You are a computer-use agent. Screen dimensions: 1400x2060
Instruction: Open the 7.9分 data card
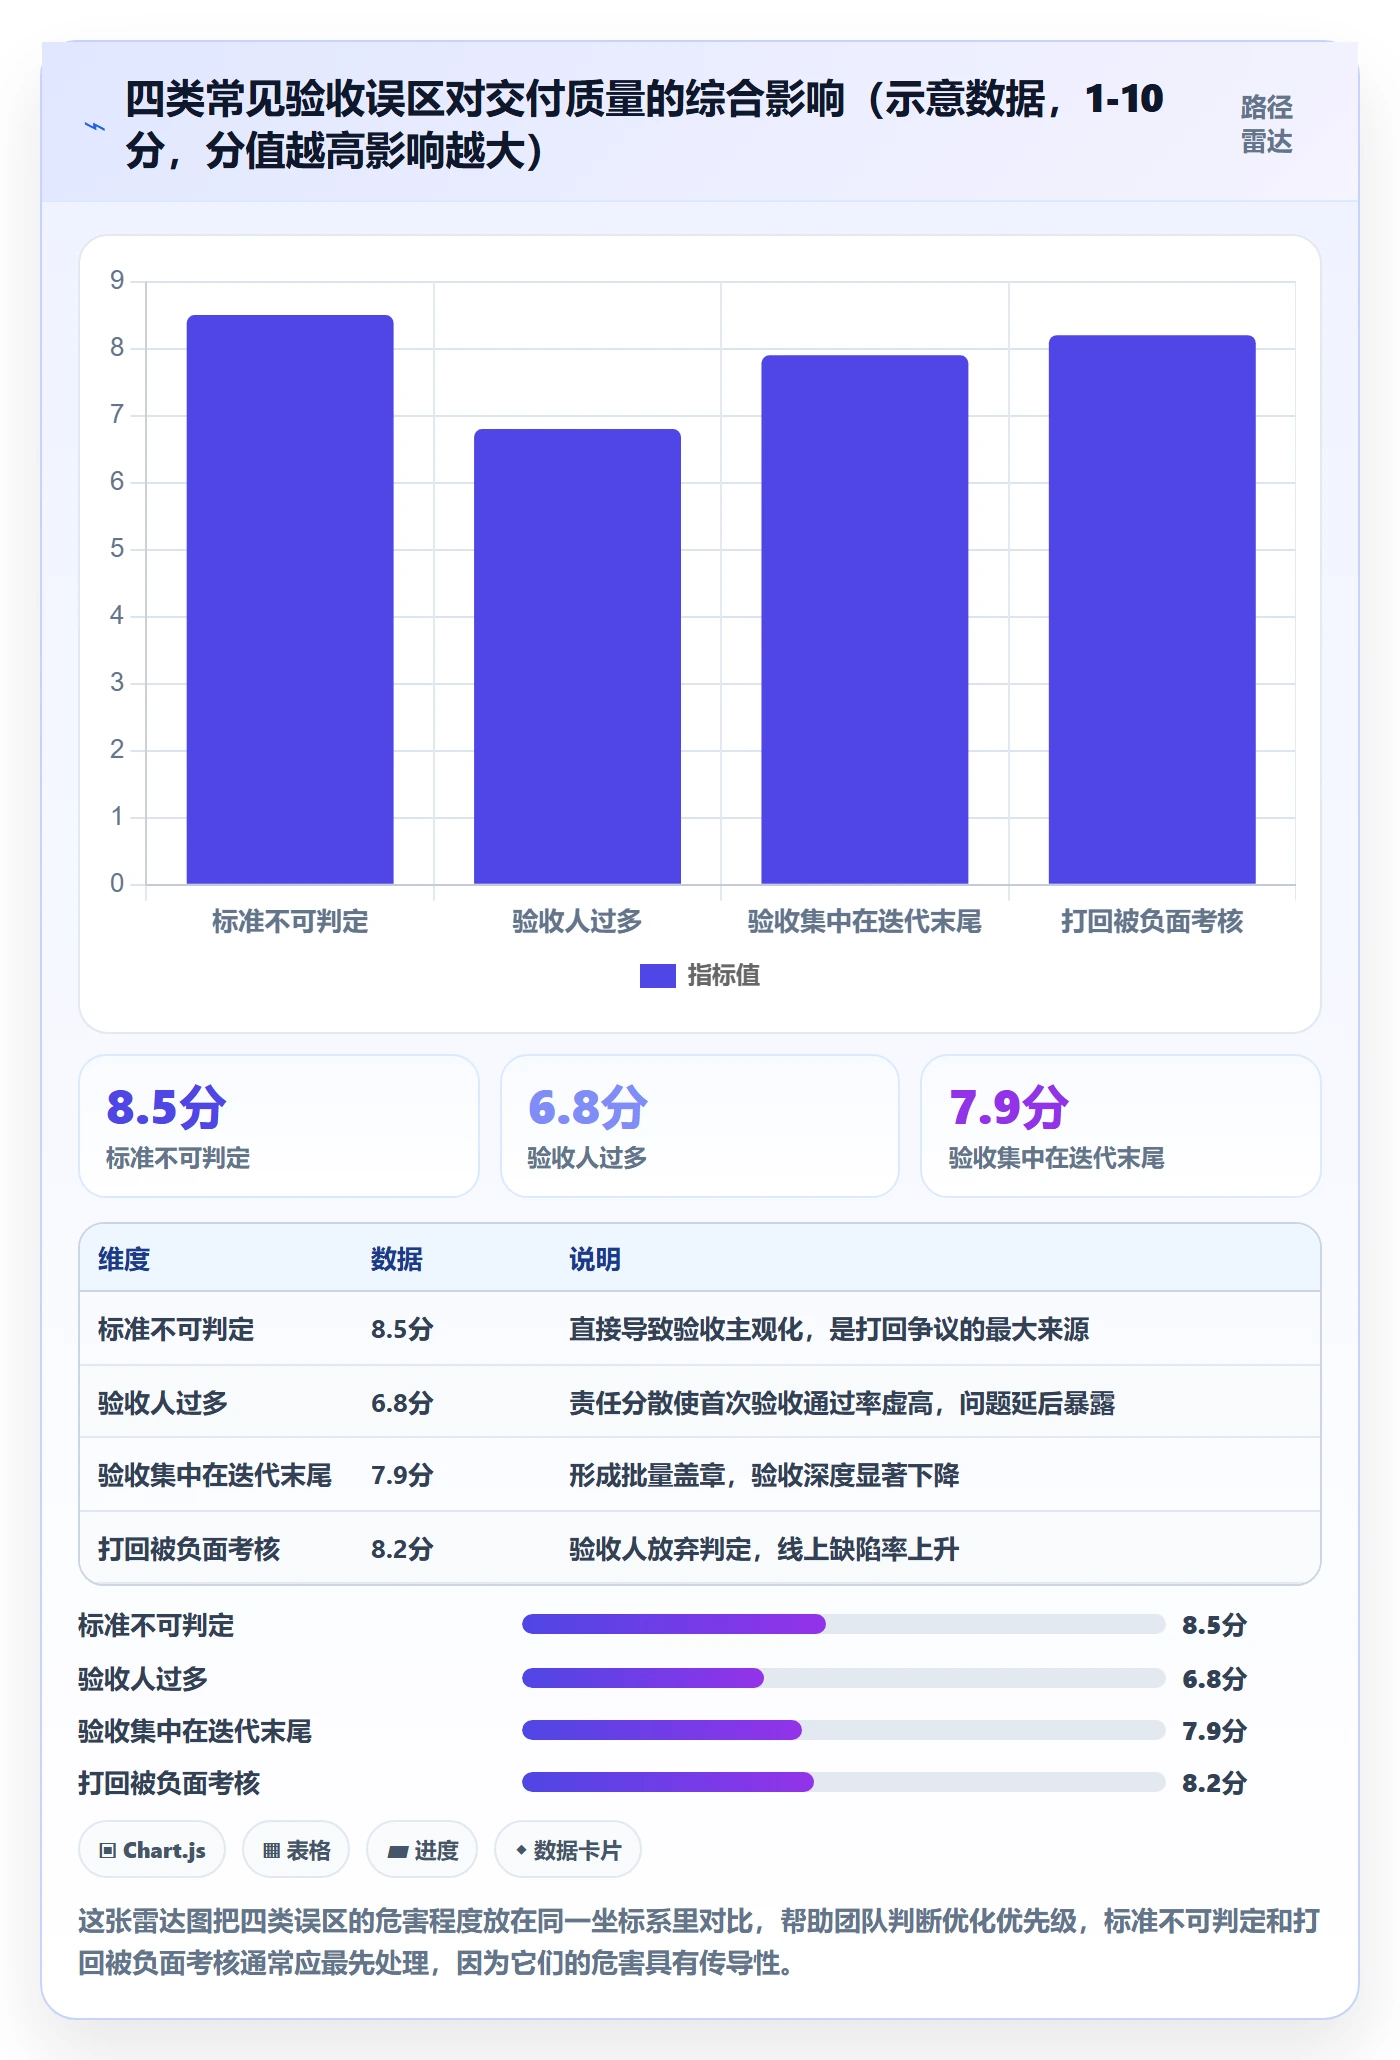coord(1121,1126)
